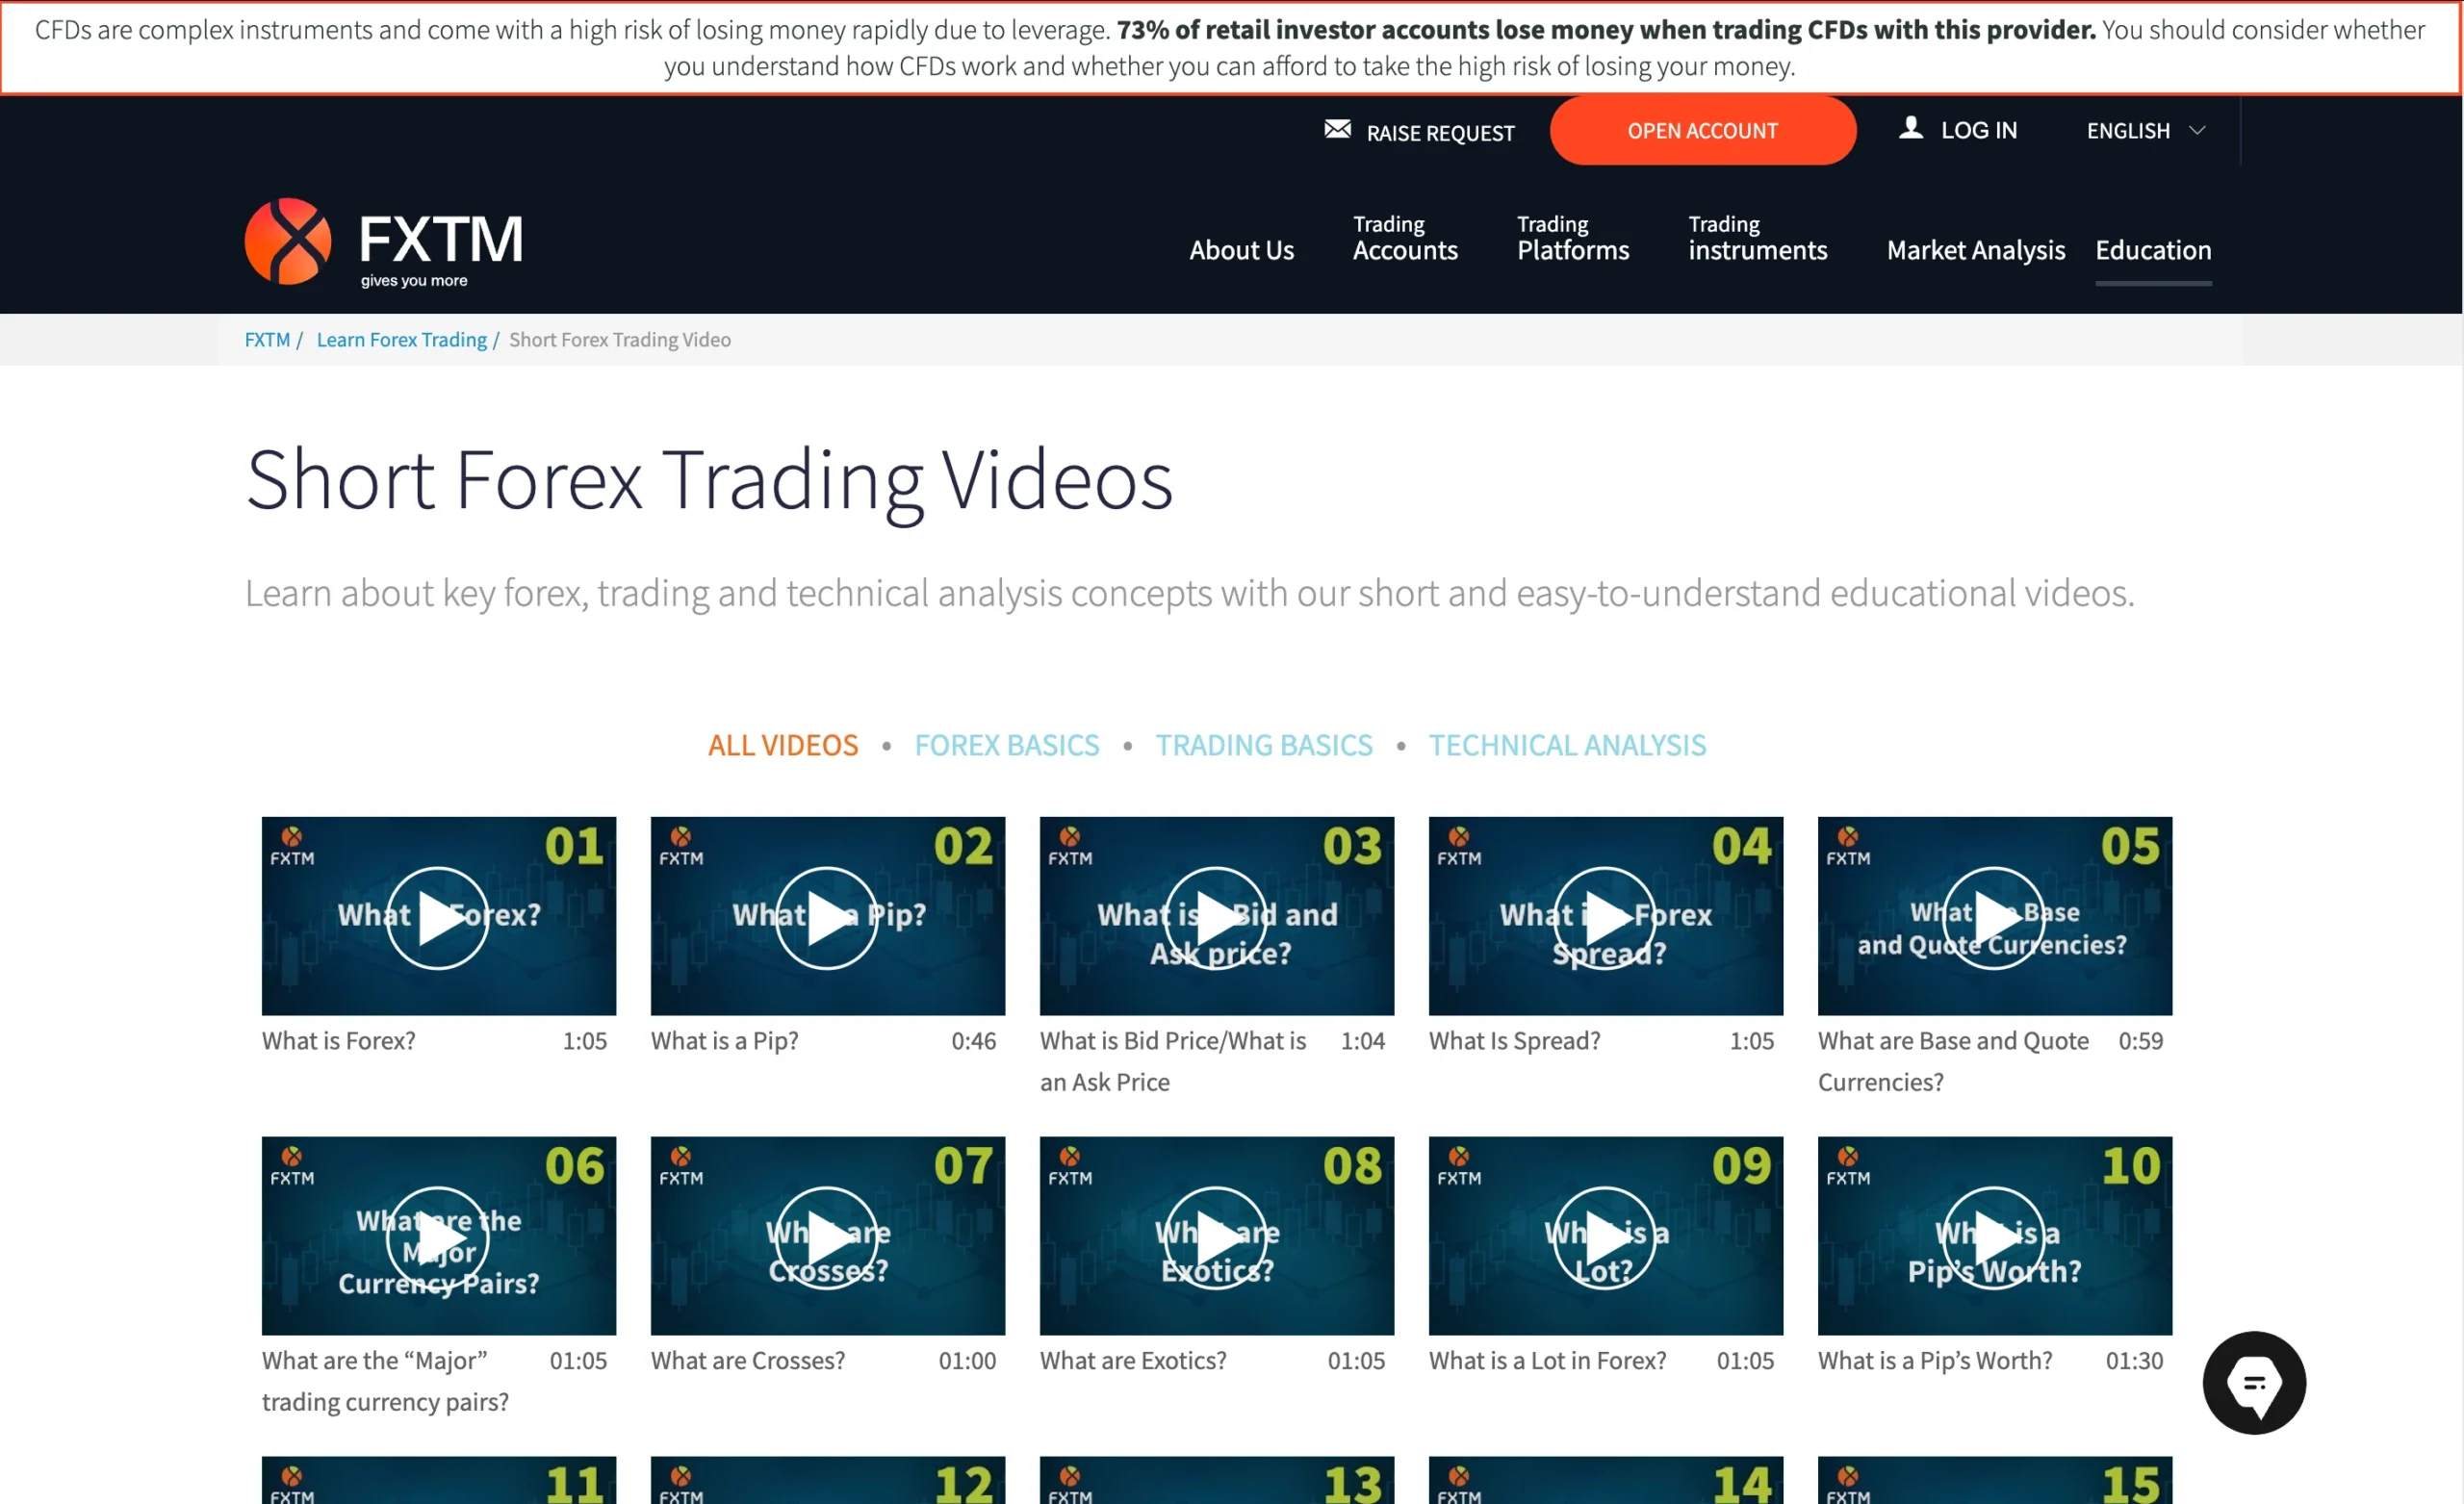Click the 'What are Crosses?' title text
This screenshot has width=2464, height=1504.
747,1361
